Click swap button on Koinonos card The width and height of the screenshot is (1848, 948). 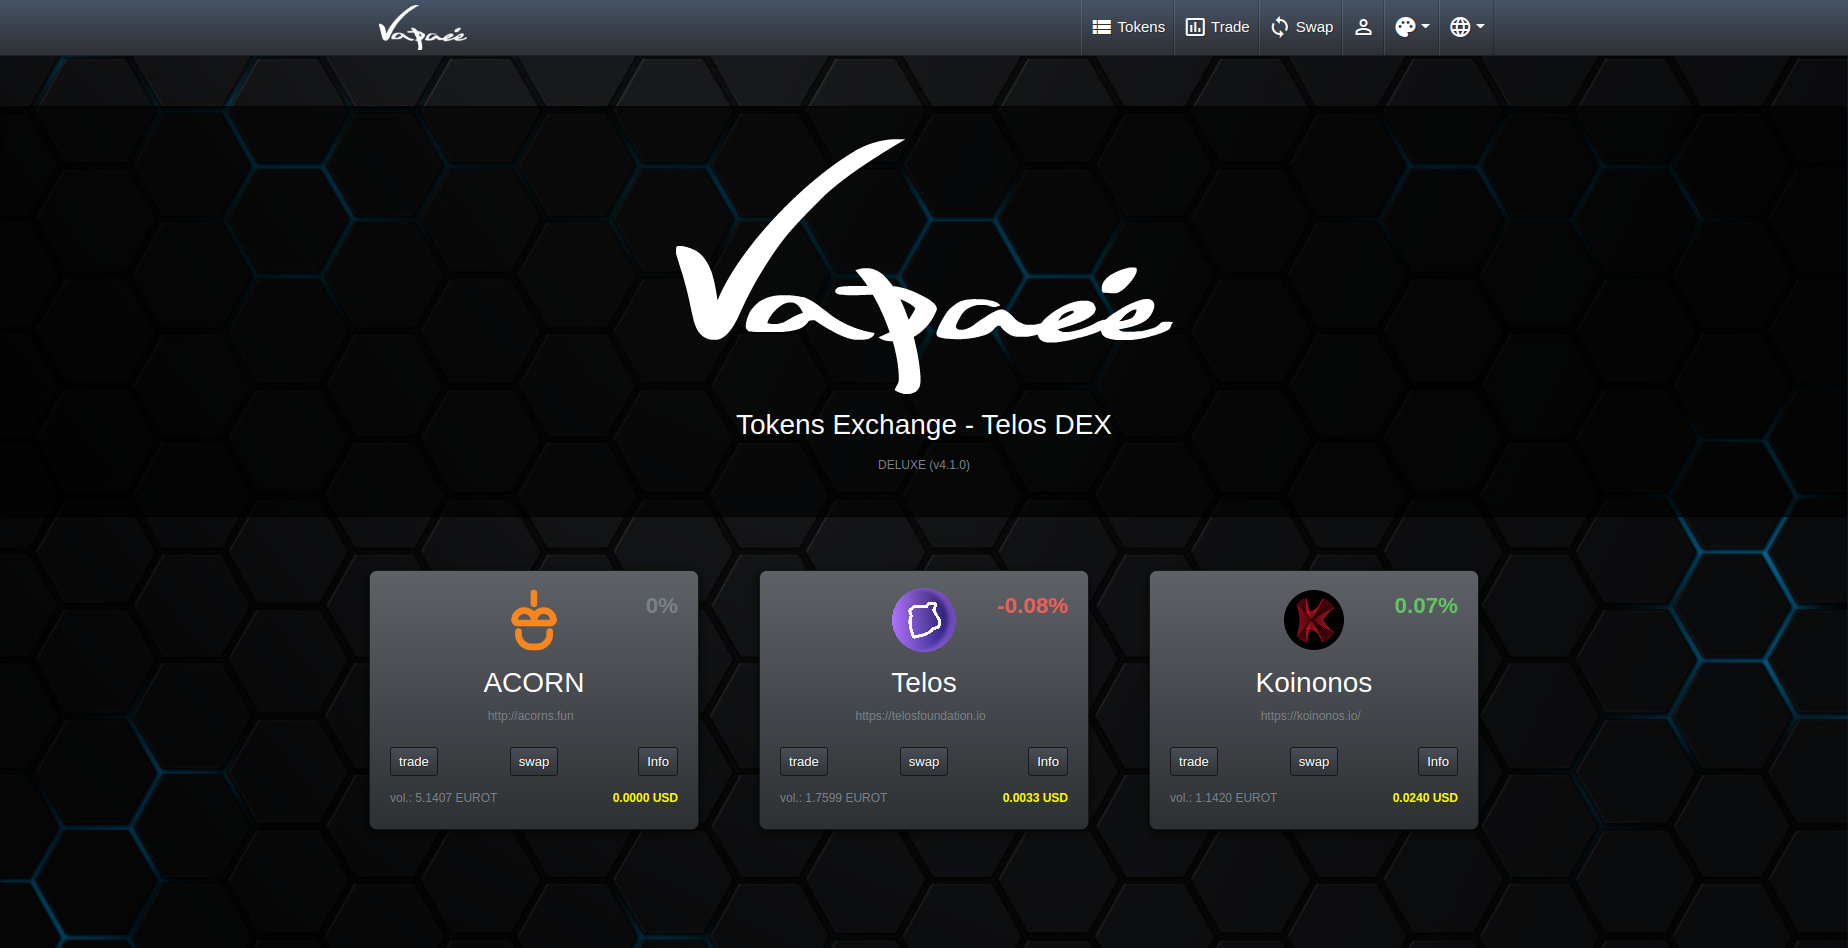coord(1314,762)
